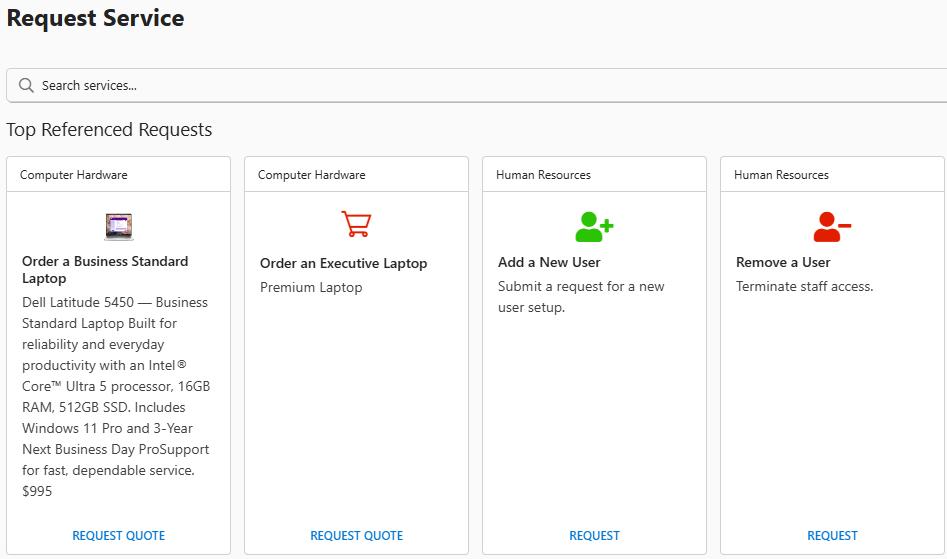
Task: Click Computer Hardware label on Executive Laptop card
Action: tap(312, 175)
